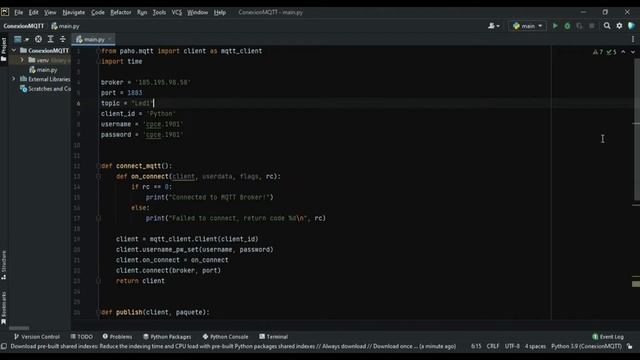Open JetBrains toolbox icon top right

pyautogui.click(x=631, y=26)
